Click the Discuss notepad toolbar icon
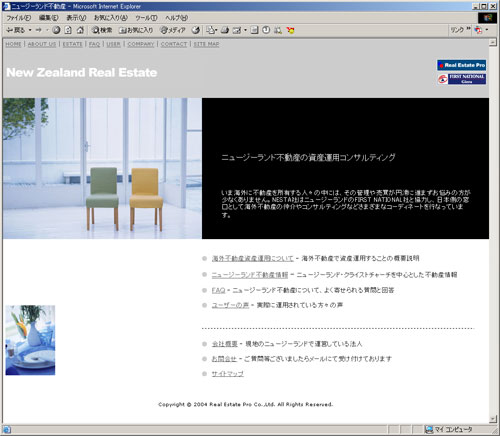The width and height of the screenshot is (500, 436). pyautogui.click(x=254, y=30)
